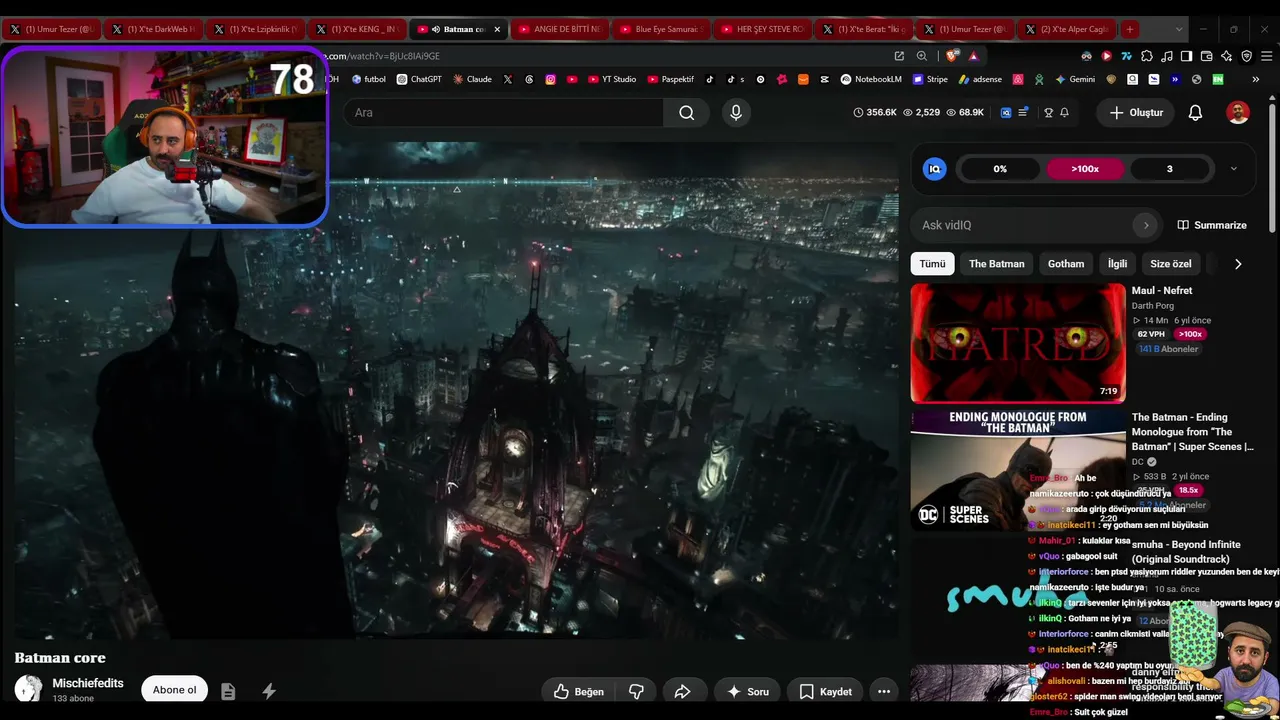Dislike the Batman core video
The height and width of the screenshot is (720, 1280).
[636, 691]
